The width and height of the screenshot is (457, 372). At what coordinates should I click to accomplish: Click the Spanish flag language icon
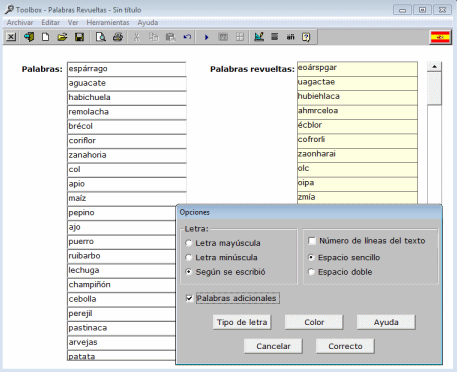tap(440, 37)
